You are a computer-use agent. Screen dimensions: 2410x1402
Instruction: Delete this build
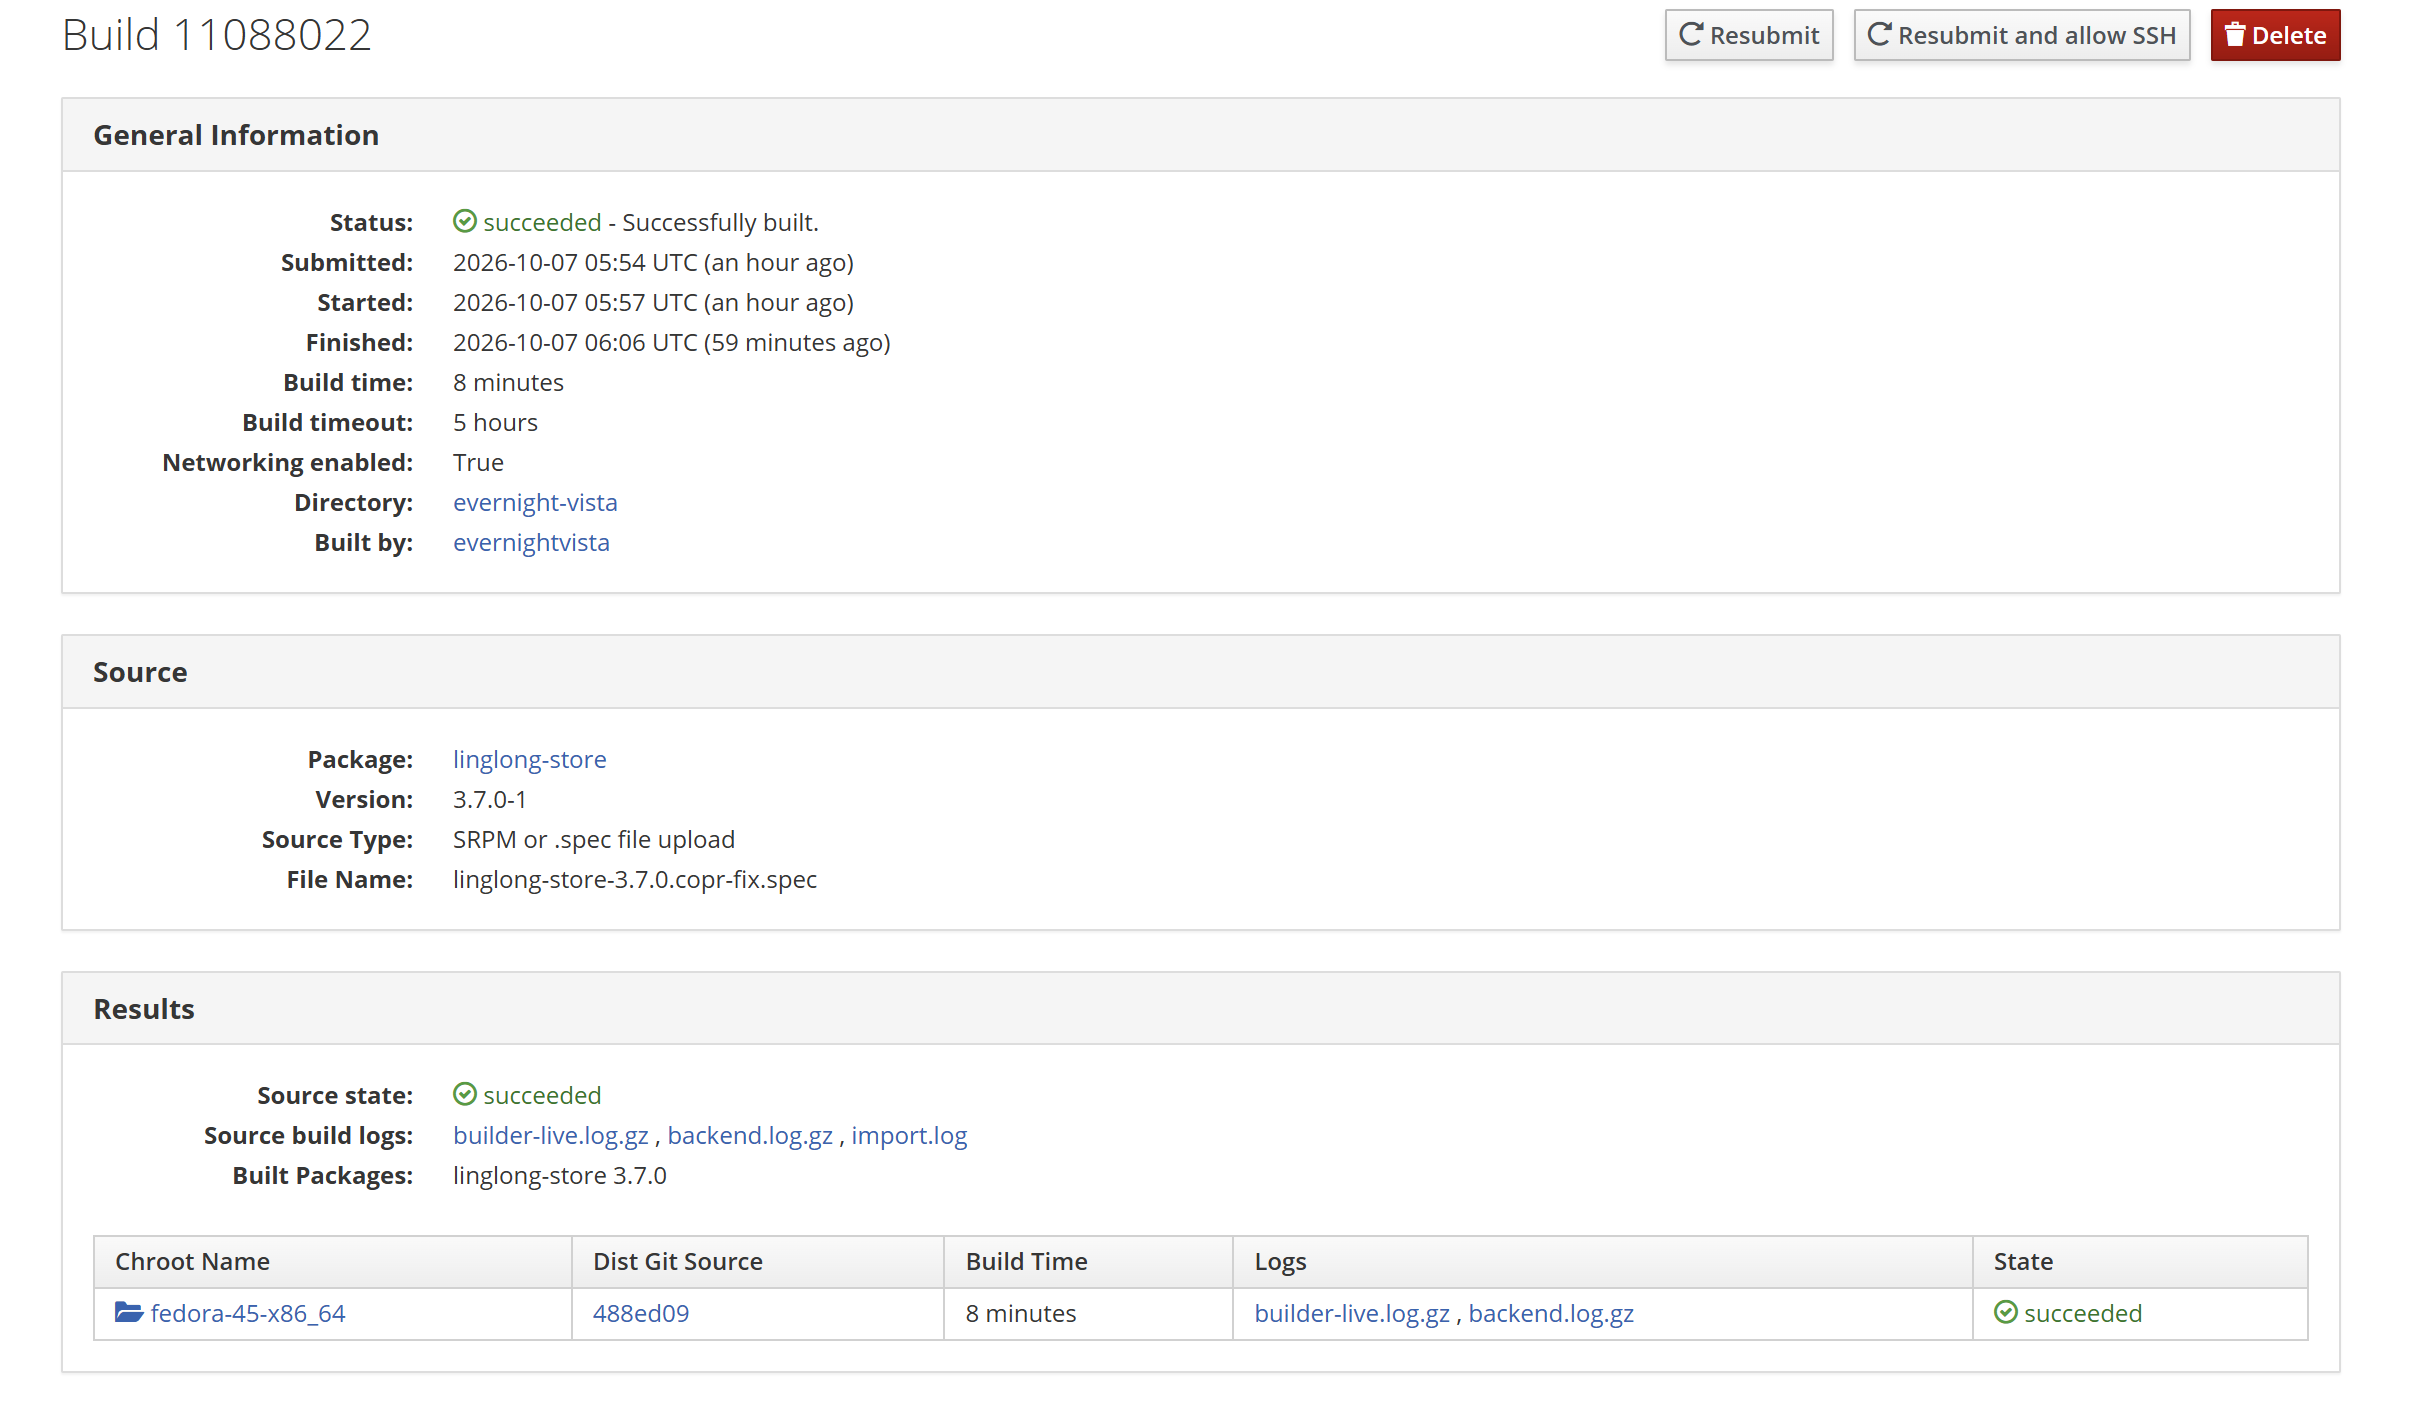(2275, 35)
